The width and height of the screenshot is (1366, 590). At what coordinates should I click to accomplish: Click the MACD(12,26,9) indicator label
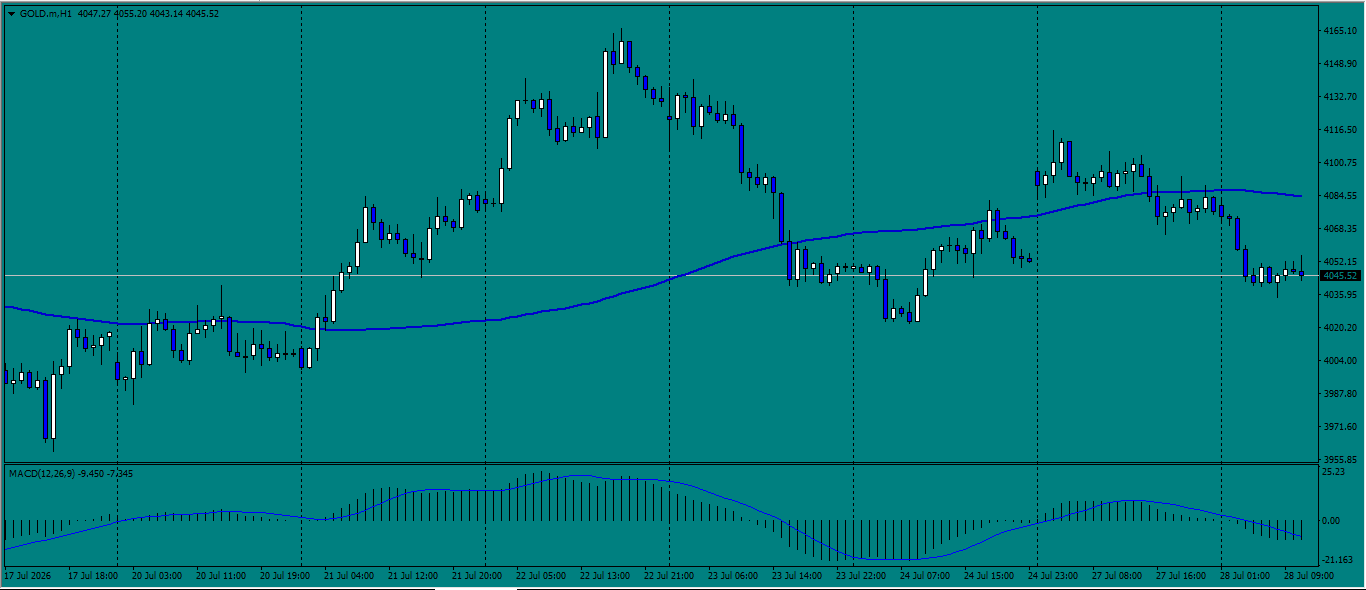(44, 472)
